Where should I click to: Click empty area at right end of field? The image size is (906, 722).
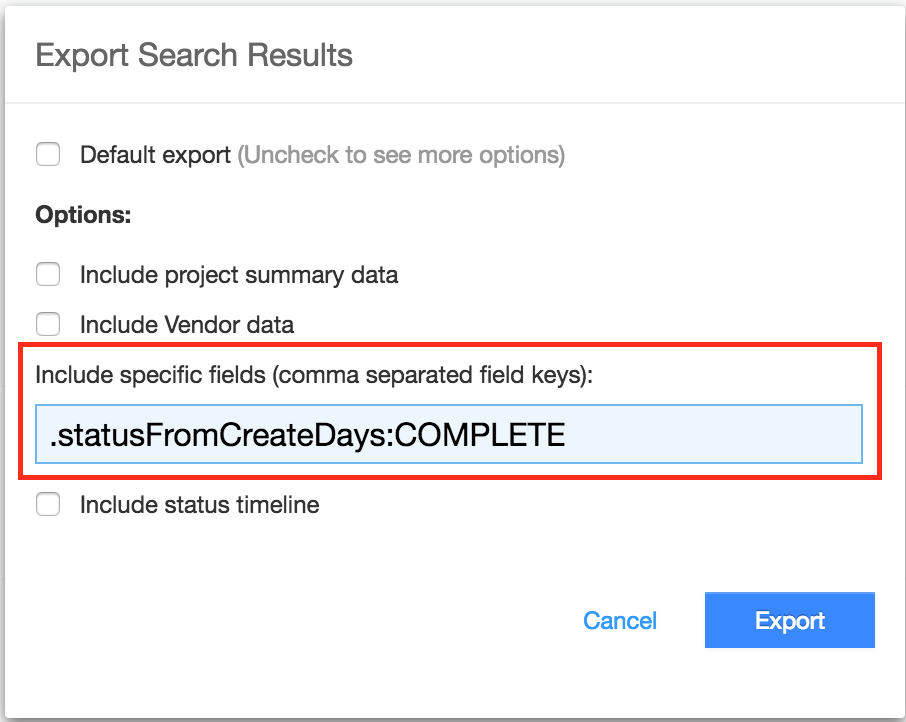760,435
